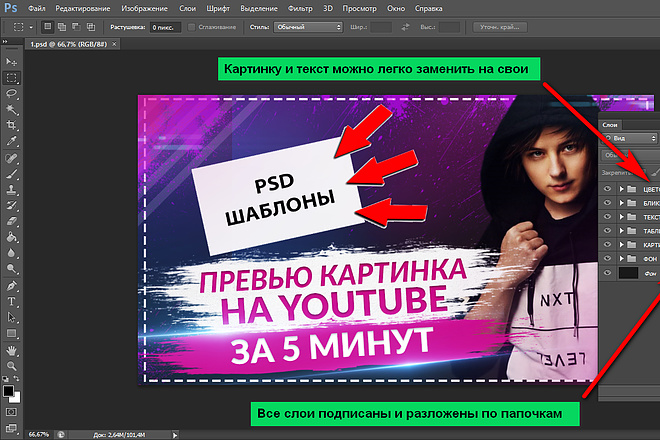
Task: Click the Растушевка input field
Action: 165,27
